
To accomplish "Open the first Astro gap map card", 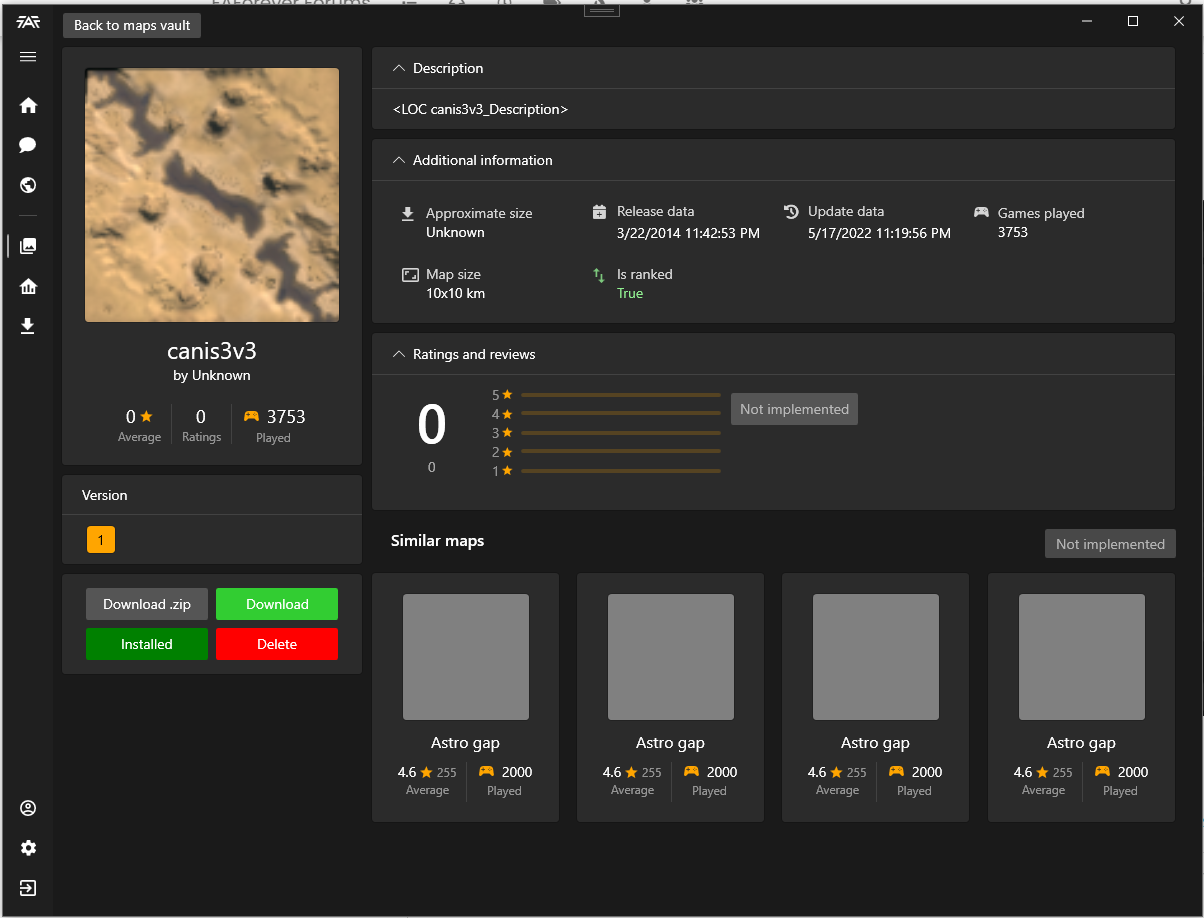I will point(465,697).
